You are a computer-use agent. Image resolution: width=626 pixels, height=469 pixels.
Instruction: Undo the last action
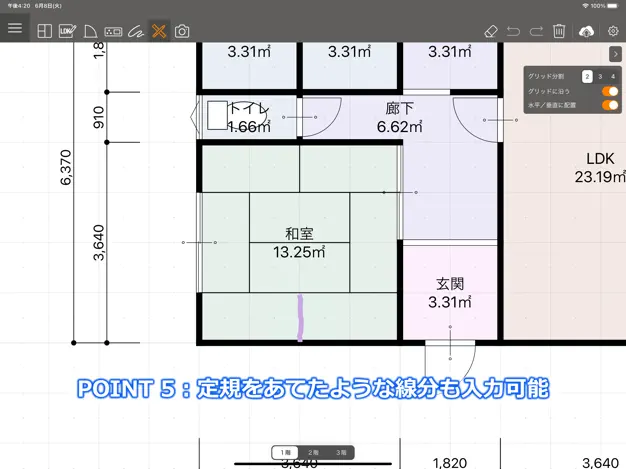click(x=513, y=31)
